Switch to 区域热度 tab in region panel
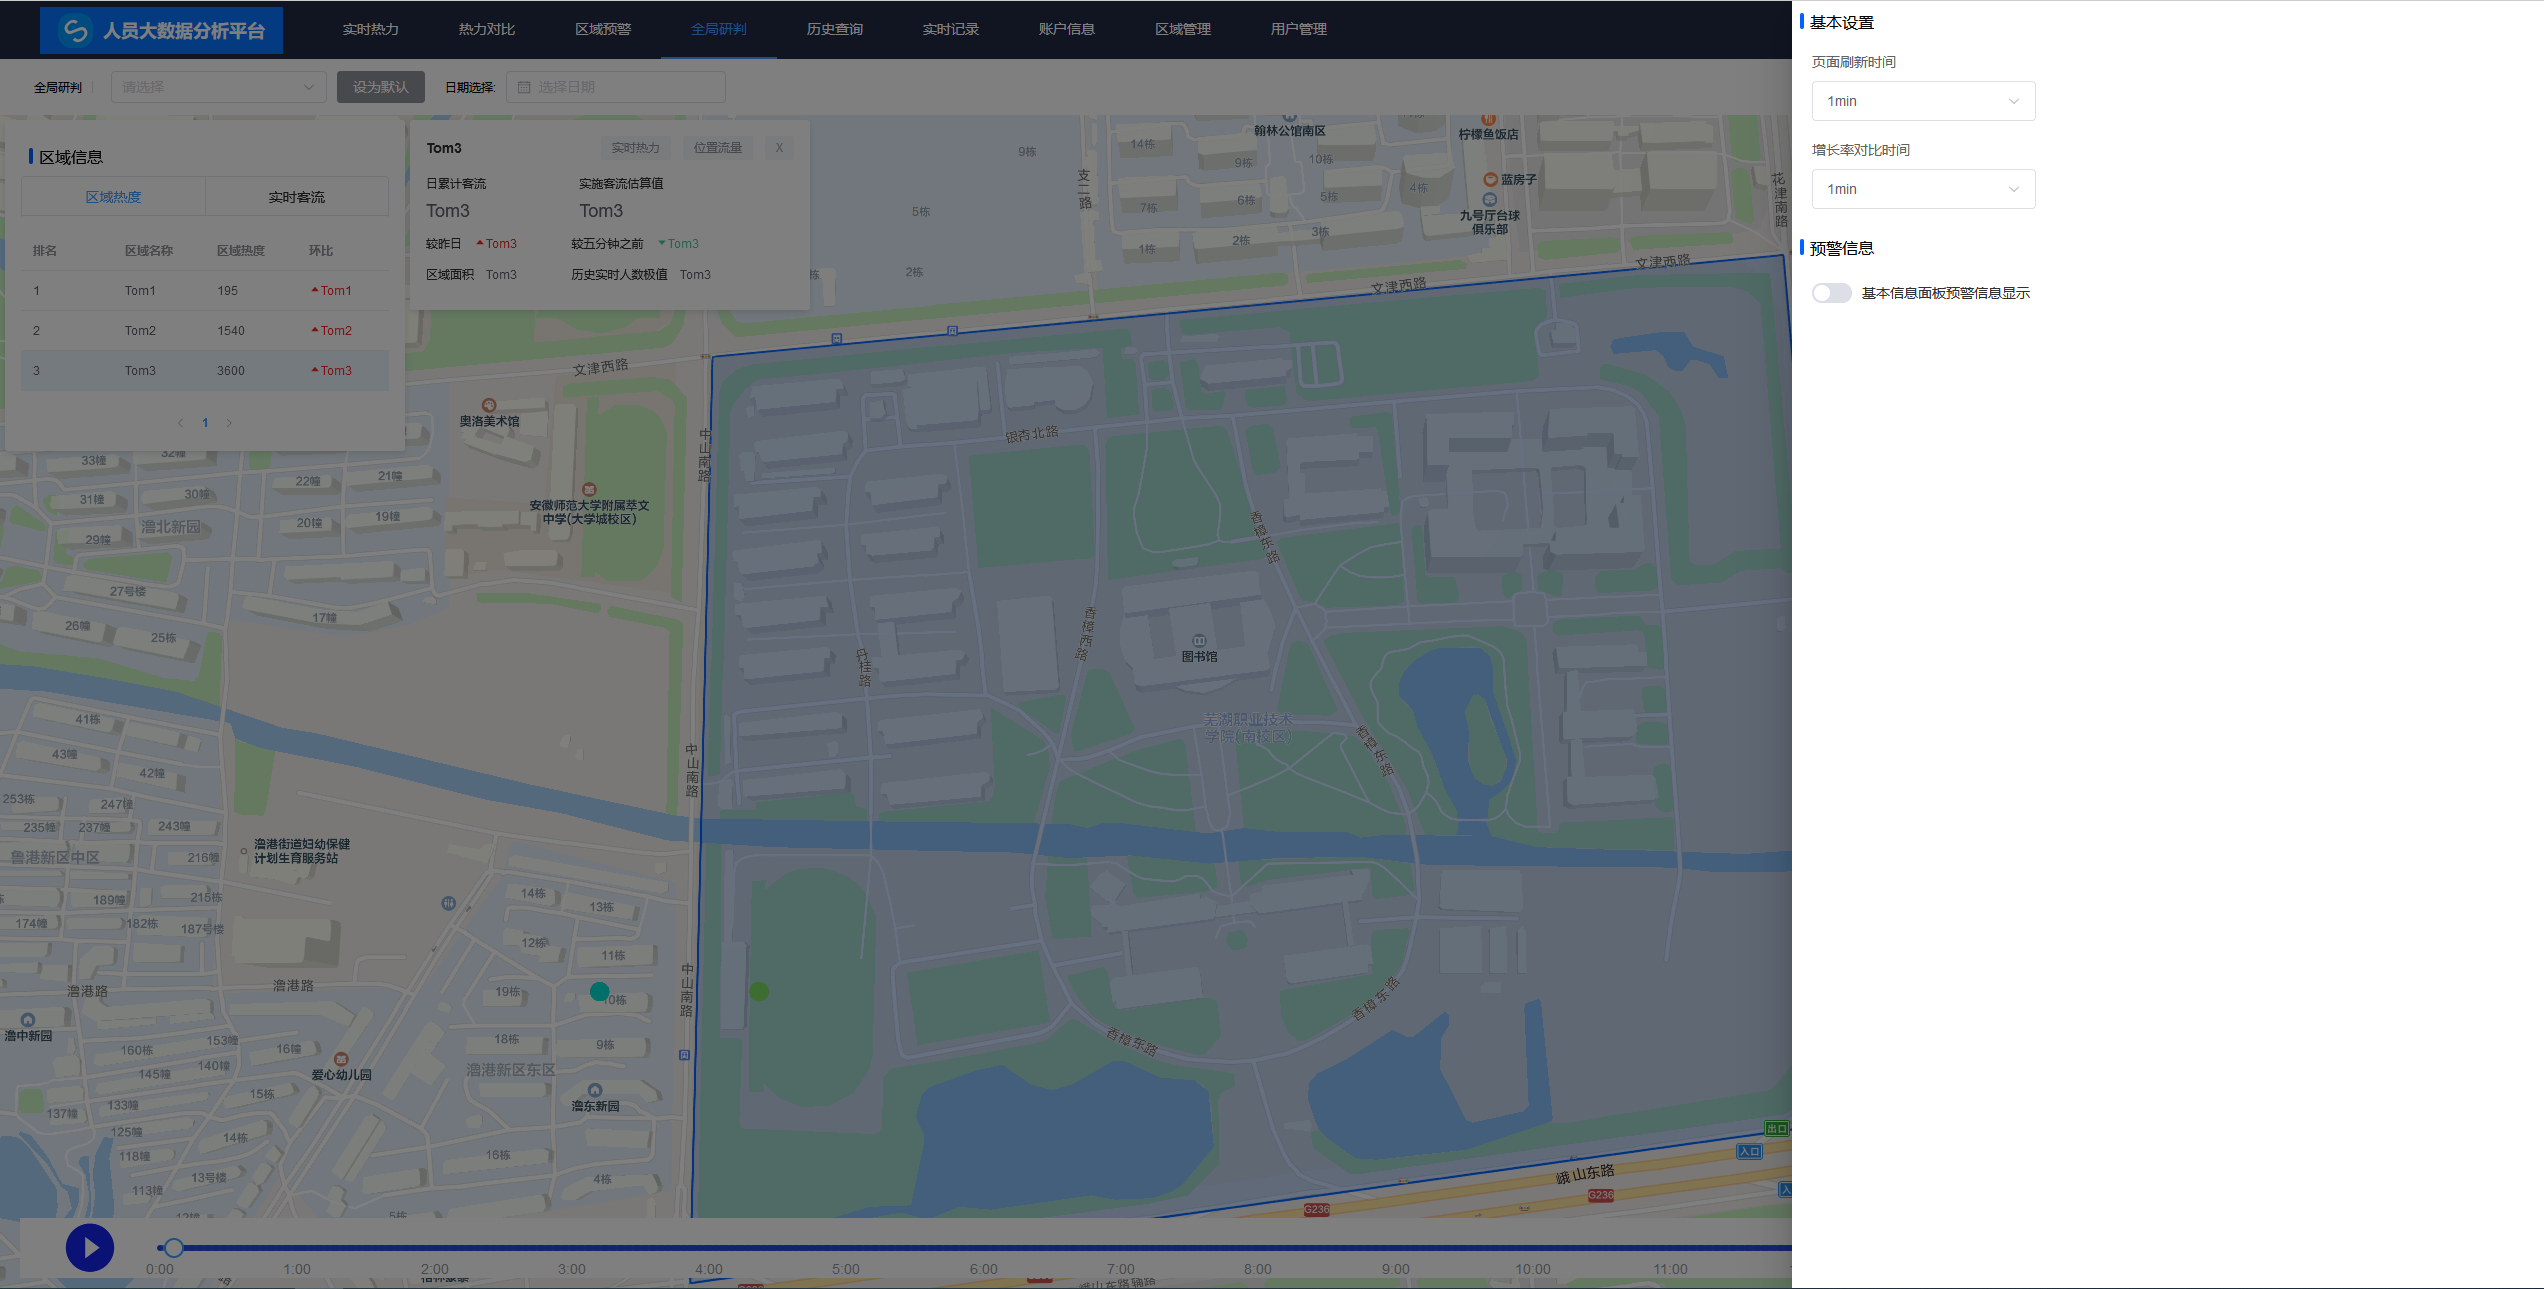The width and height of the screenshot is (2544, 1289). pos(113,197)
